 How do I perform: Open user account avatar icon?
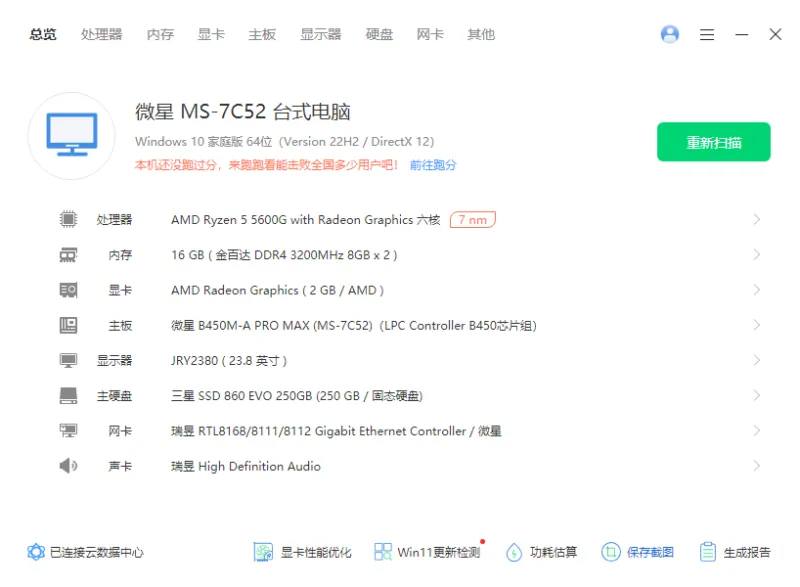669,34
